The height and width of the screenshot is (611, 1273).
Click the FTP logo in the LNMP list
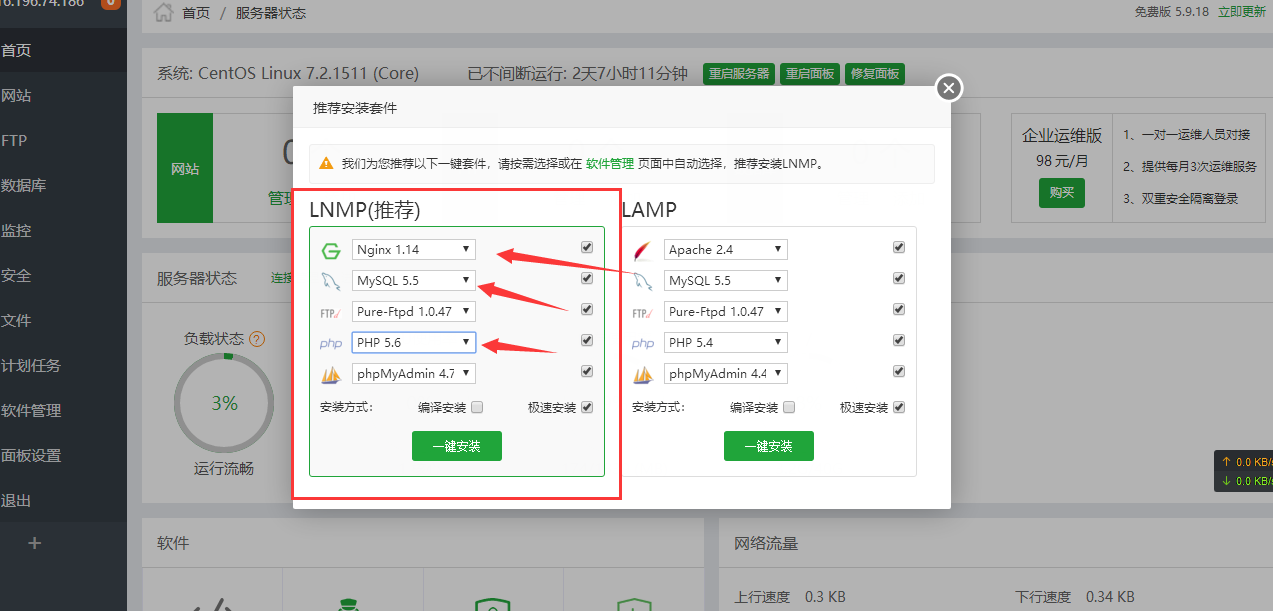[331, 312]
